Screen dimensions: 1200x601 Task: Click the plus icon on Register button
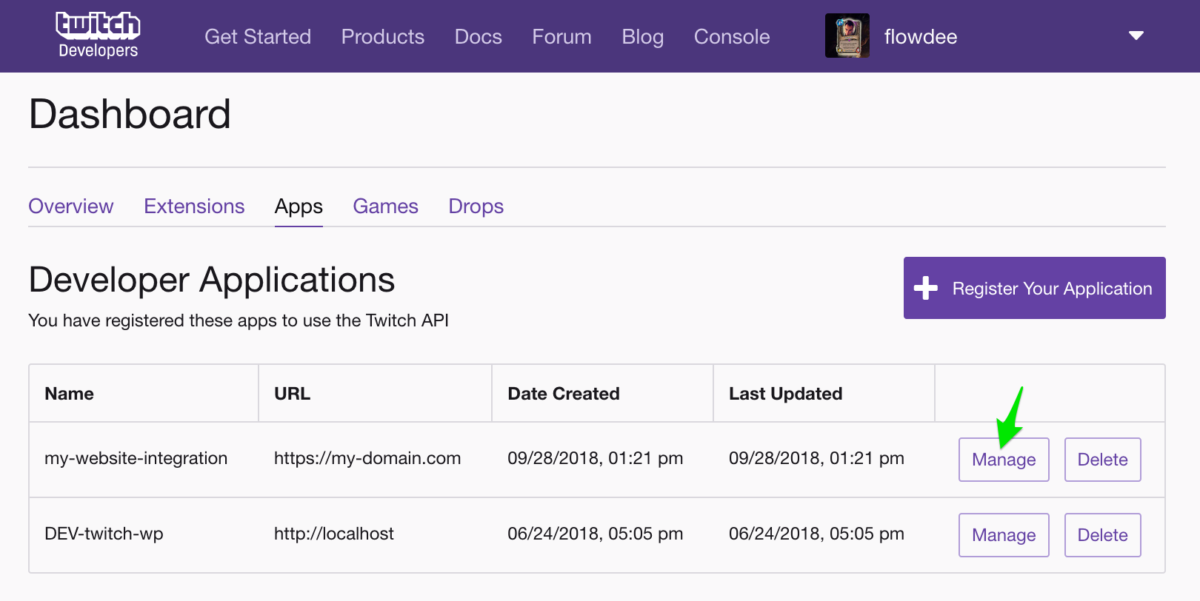click(926, 288)
